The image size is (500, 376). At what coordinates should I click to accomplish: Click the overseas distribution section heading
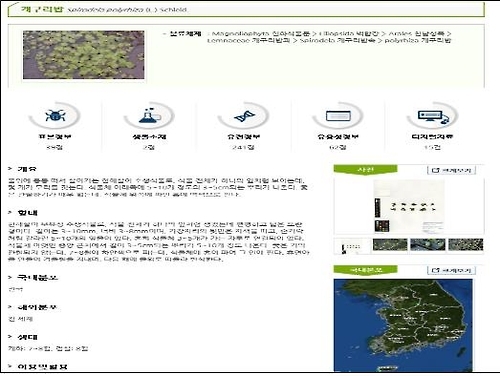[x=37, y=307]
